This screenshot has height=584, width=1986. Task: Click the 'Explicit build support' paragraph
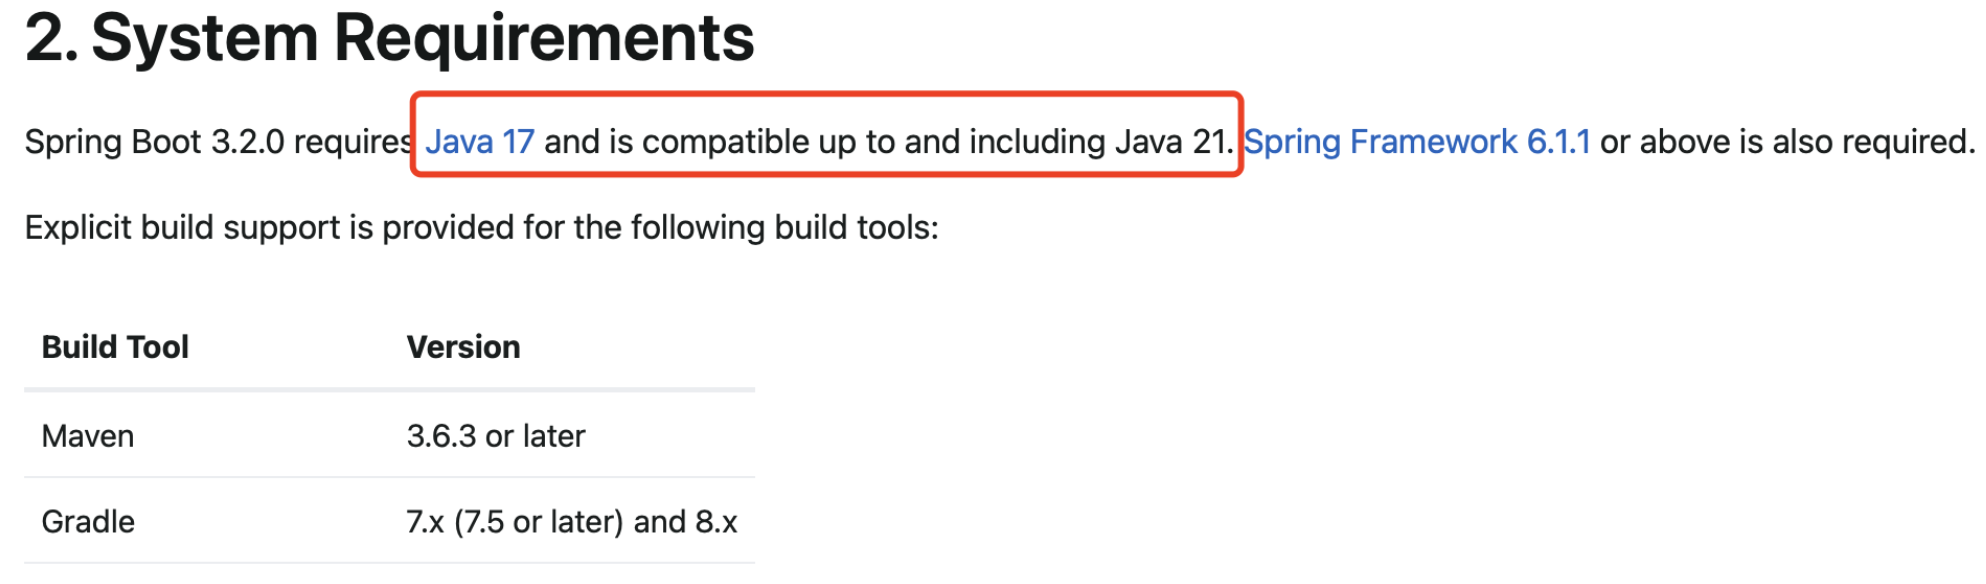click(482, 228)
